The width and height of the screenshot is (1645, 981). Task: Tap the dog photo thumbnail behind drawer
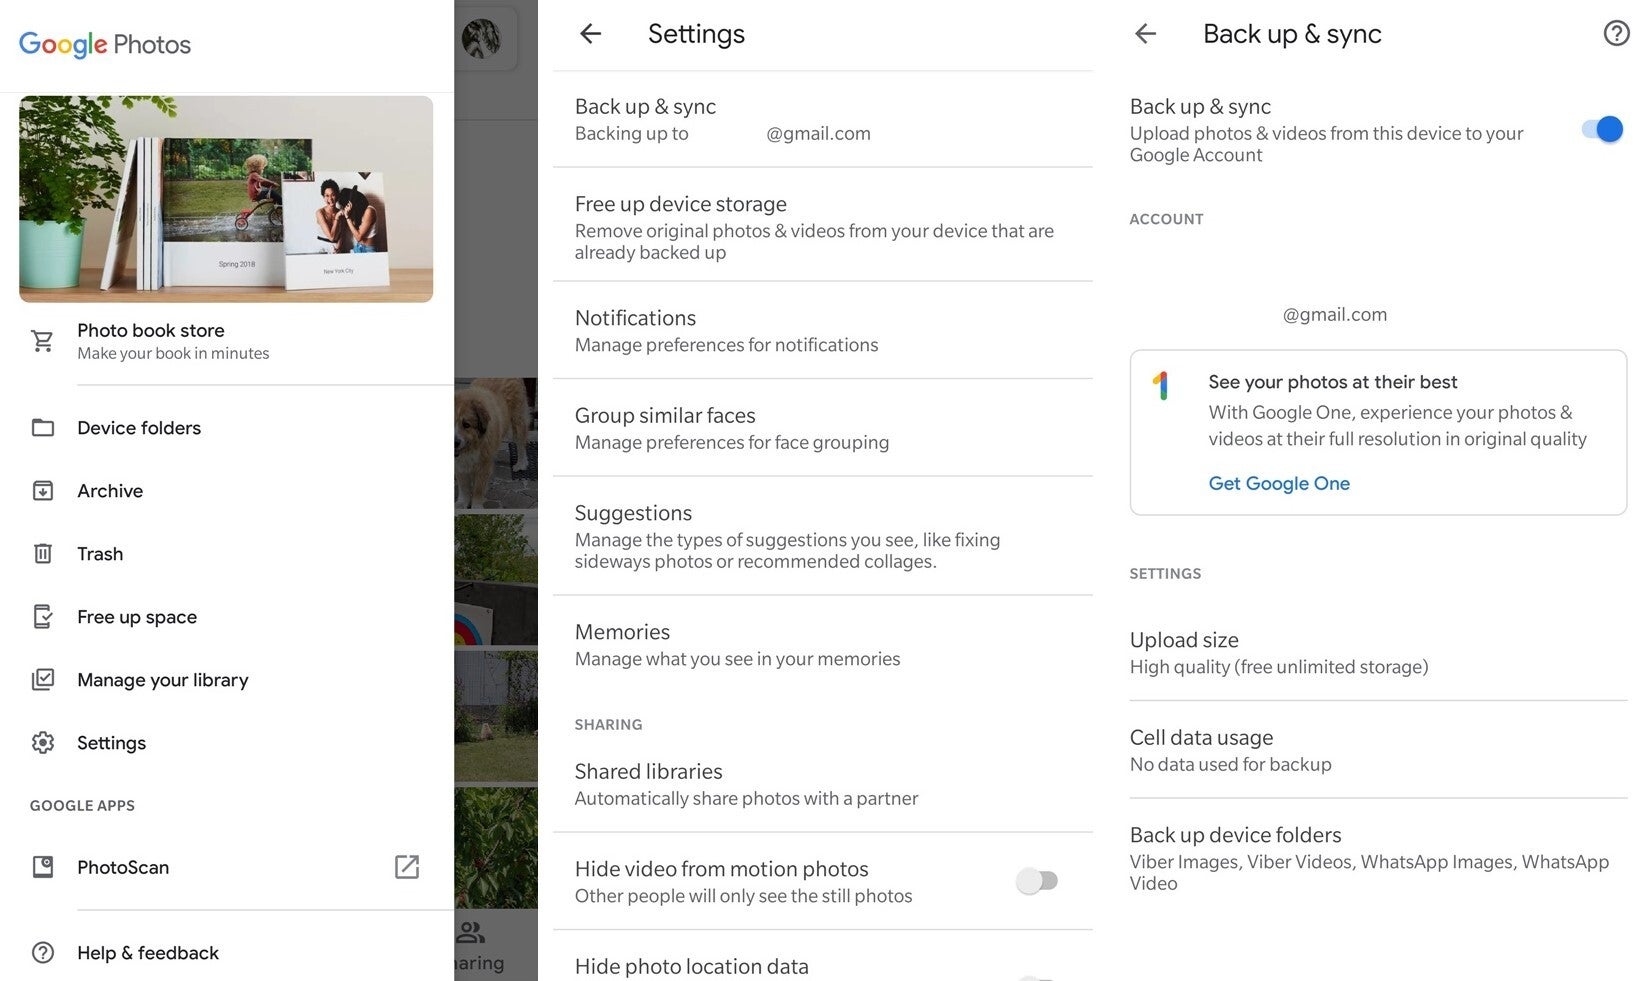pyautogui.click(x=496, y=443)
